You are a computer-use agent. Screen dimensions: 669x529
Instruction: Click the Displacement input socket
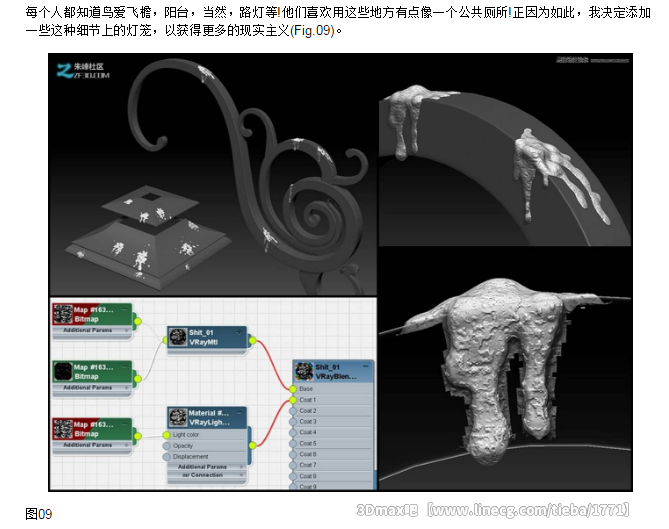166,456
